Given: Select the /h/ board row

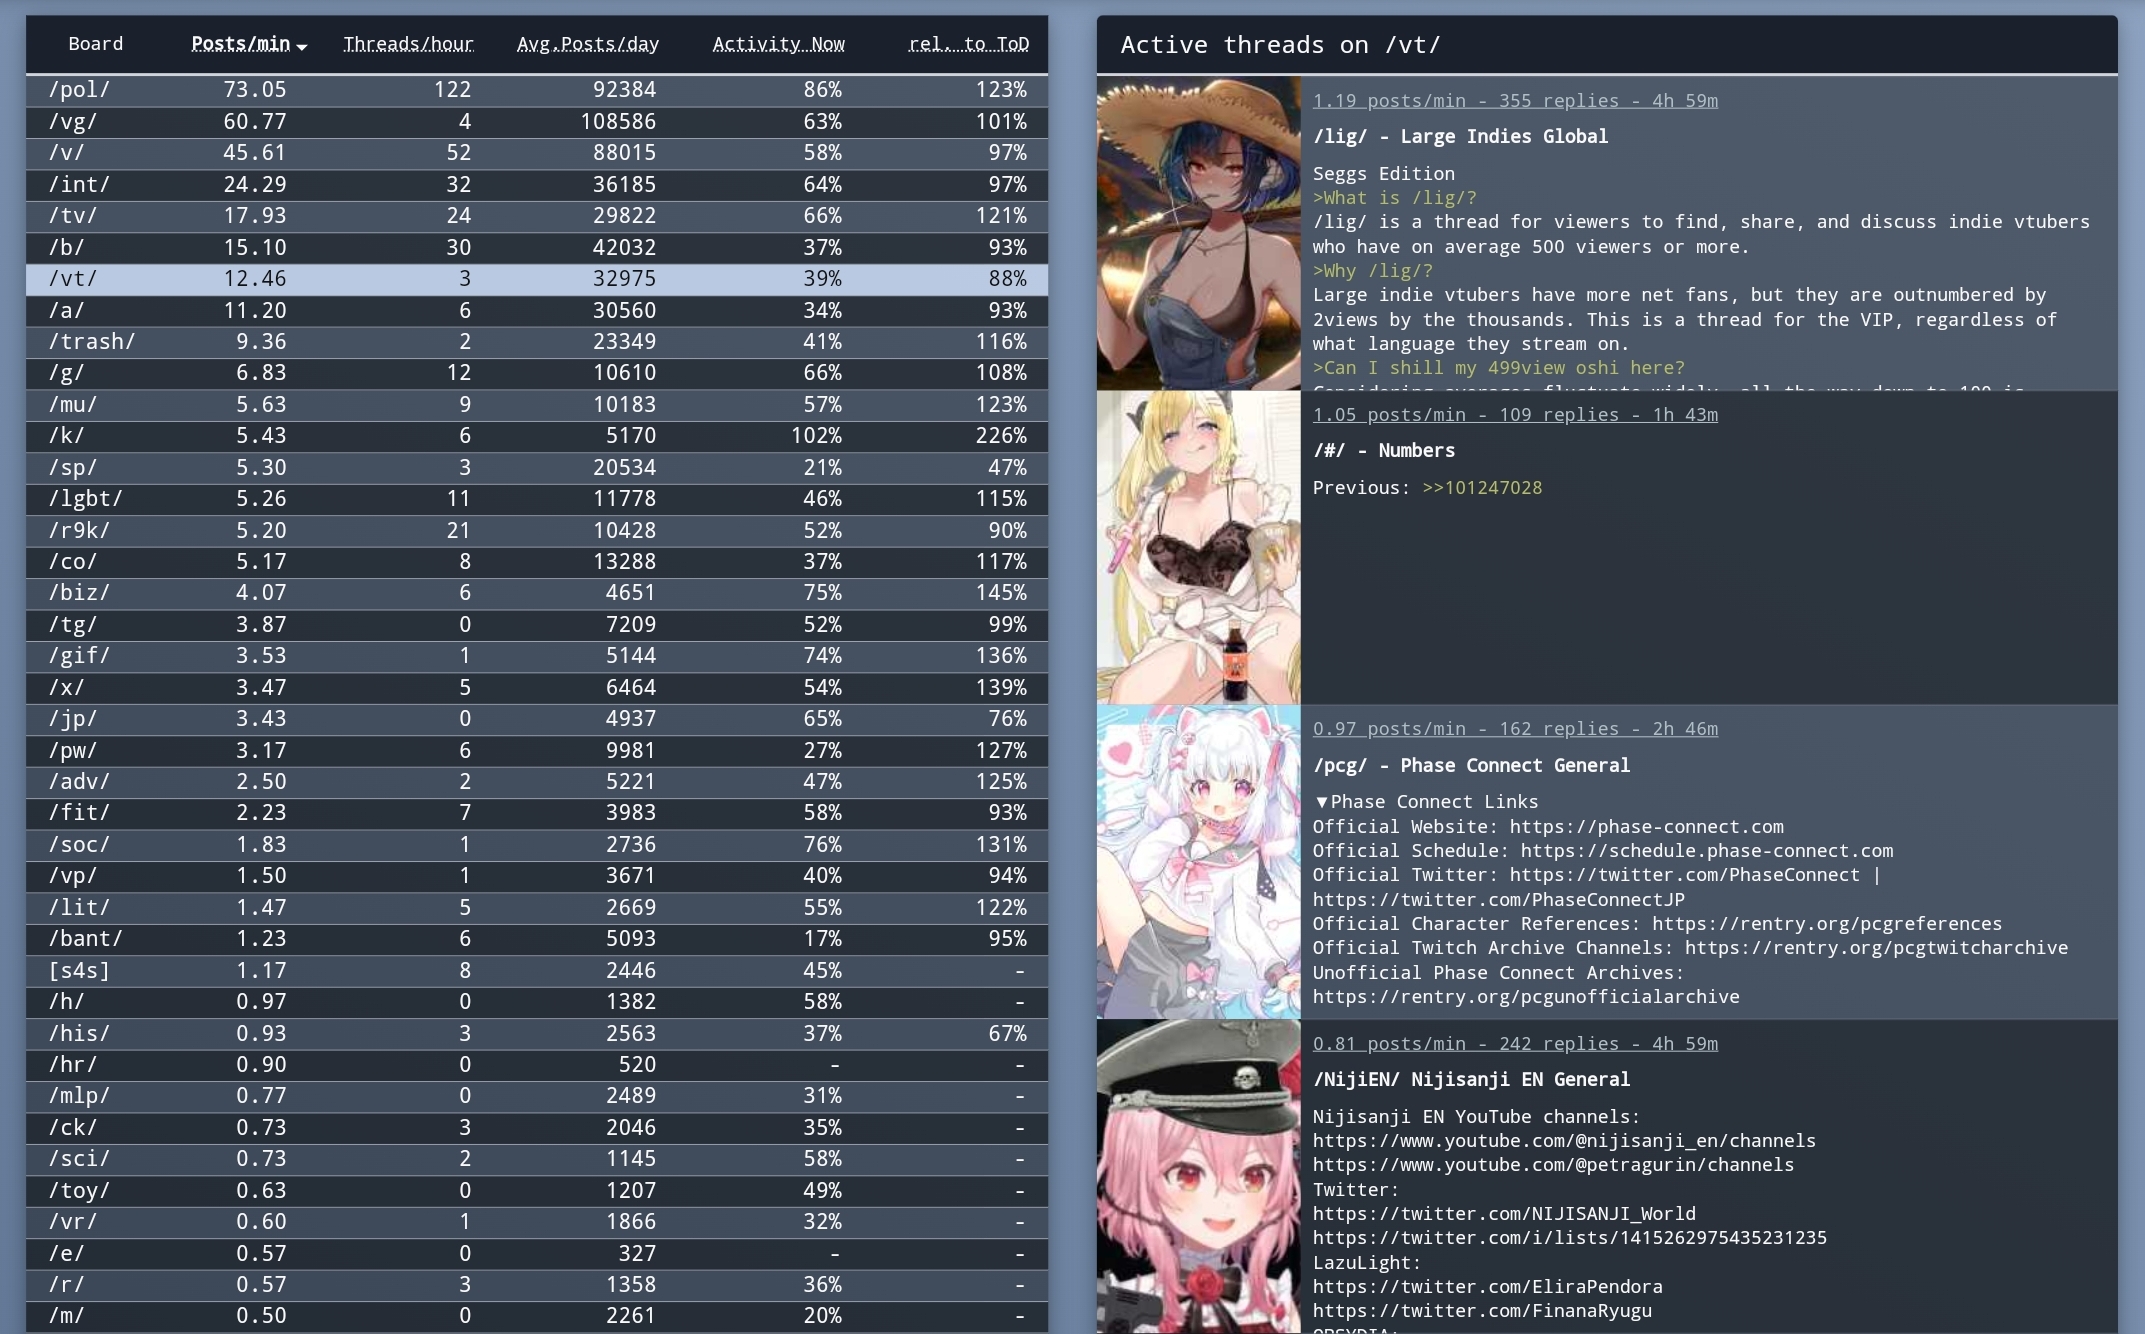Looking at the screenshot, I should tap(537, 1002).
